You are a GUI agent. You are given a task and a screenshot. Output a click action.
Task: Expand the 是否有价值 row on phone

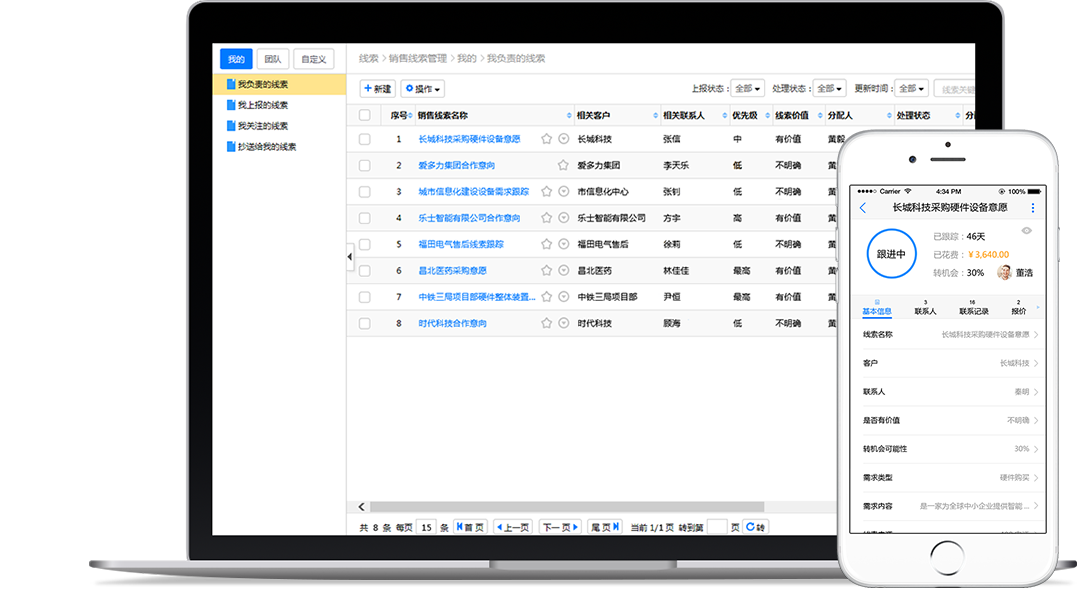(x=948, y=420)
